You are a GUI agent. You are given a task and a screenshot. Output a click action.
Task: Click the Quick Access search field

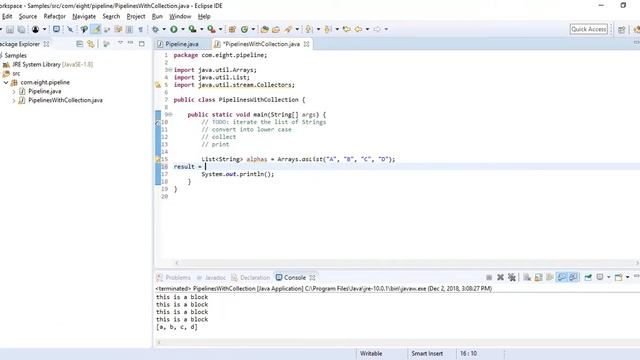tap(589, 29)
